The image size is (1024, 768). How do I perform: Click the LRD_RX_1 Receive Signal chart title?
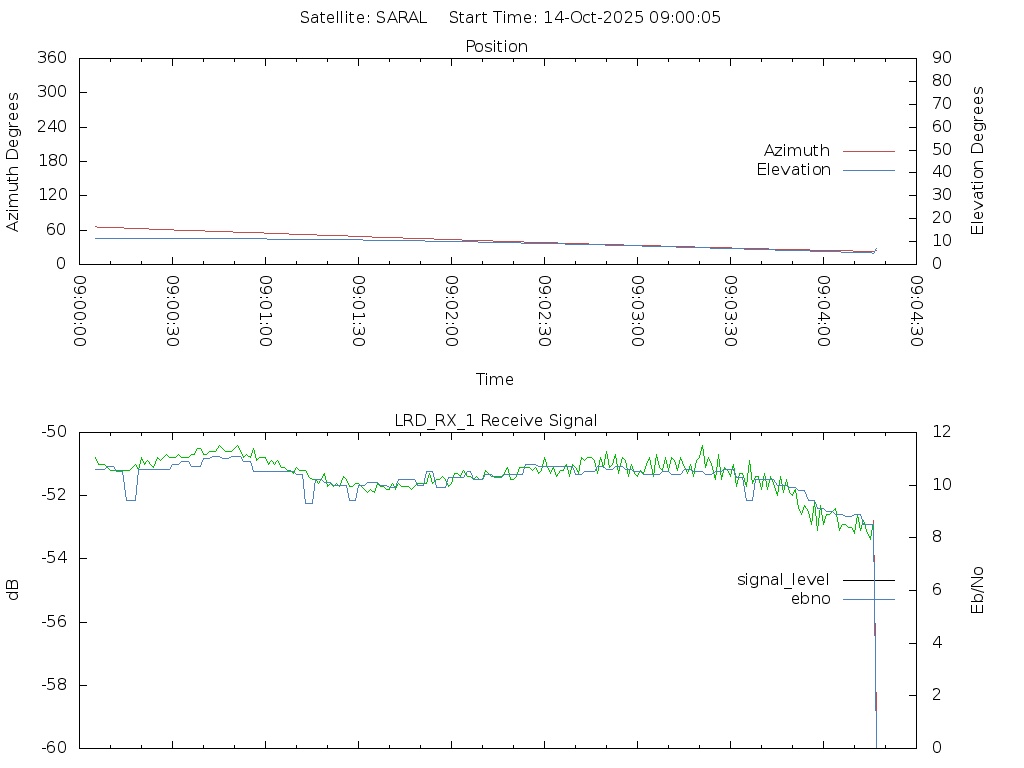coord(496,420)
